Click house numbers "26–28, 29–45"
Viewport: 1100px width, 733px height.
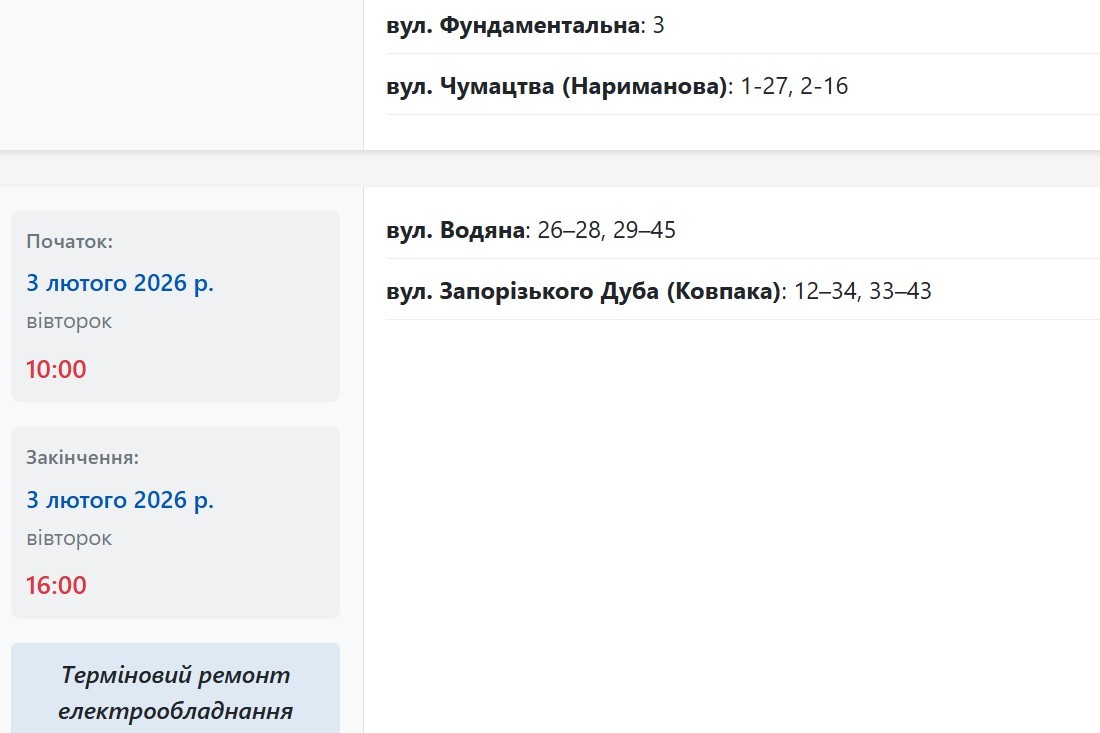pos(607,231)
